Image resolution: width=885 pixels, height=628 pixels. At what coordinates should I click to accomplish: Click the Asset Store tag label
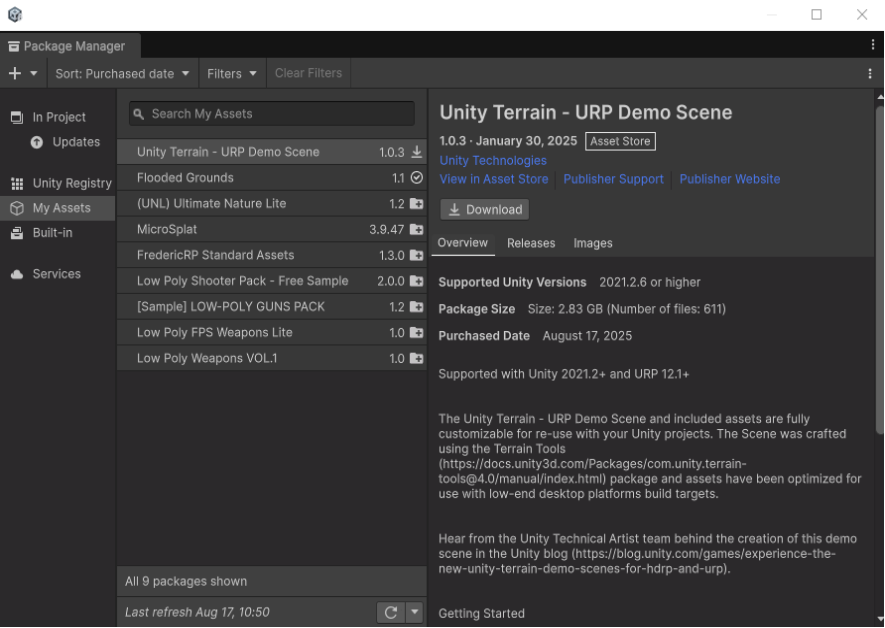click(x=620, y=141)
